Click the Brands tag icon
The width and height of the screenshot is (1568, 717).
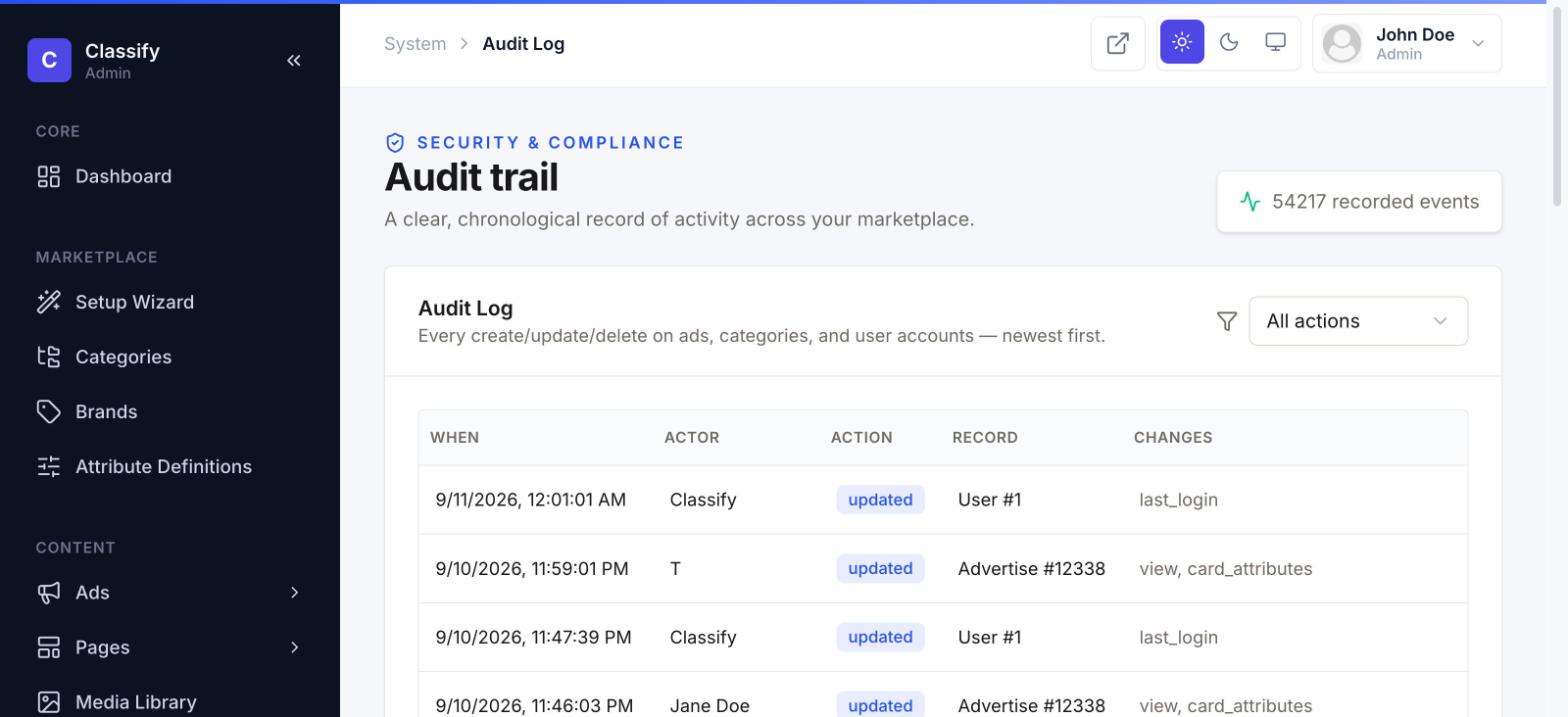pos(48,412)
